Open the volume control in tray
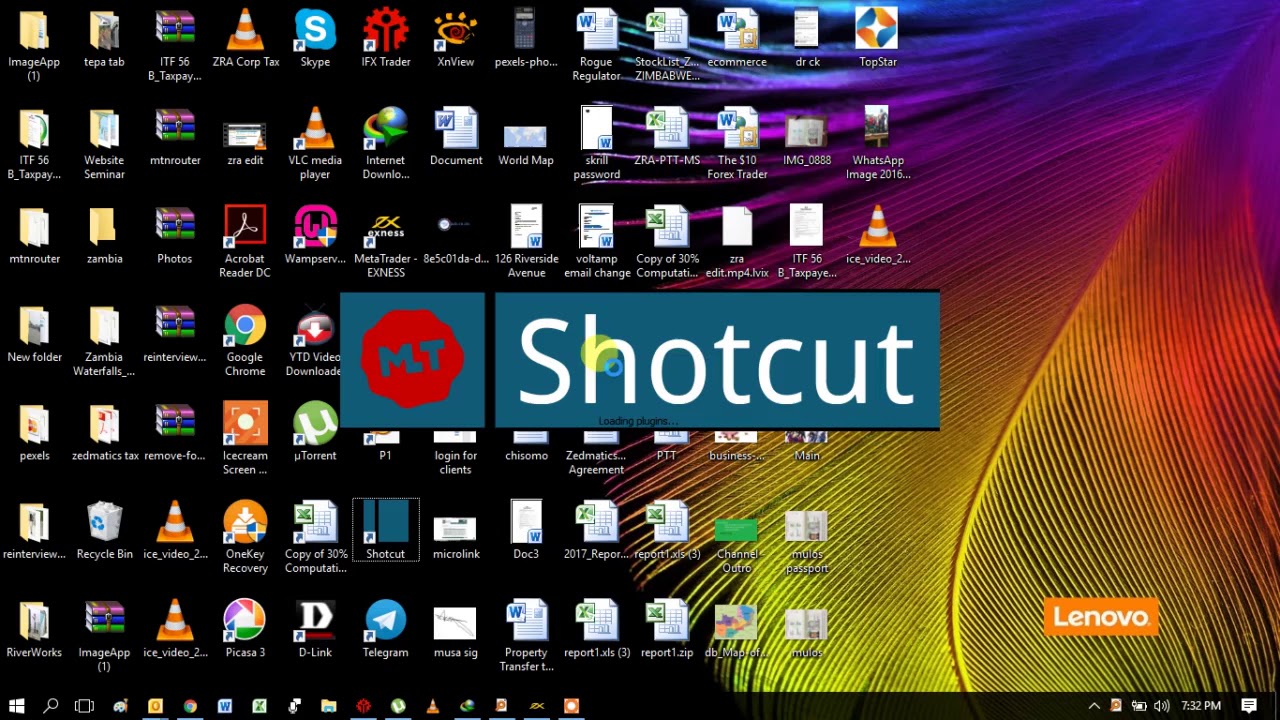 coord(1161,706)
